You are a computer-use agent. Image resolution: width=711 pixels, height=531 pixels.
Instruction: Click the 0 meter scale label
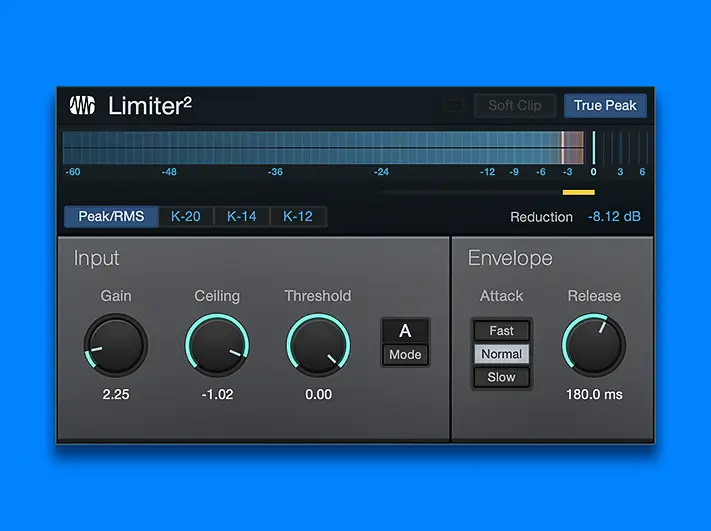pos(594,172)
